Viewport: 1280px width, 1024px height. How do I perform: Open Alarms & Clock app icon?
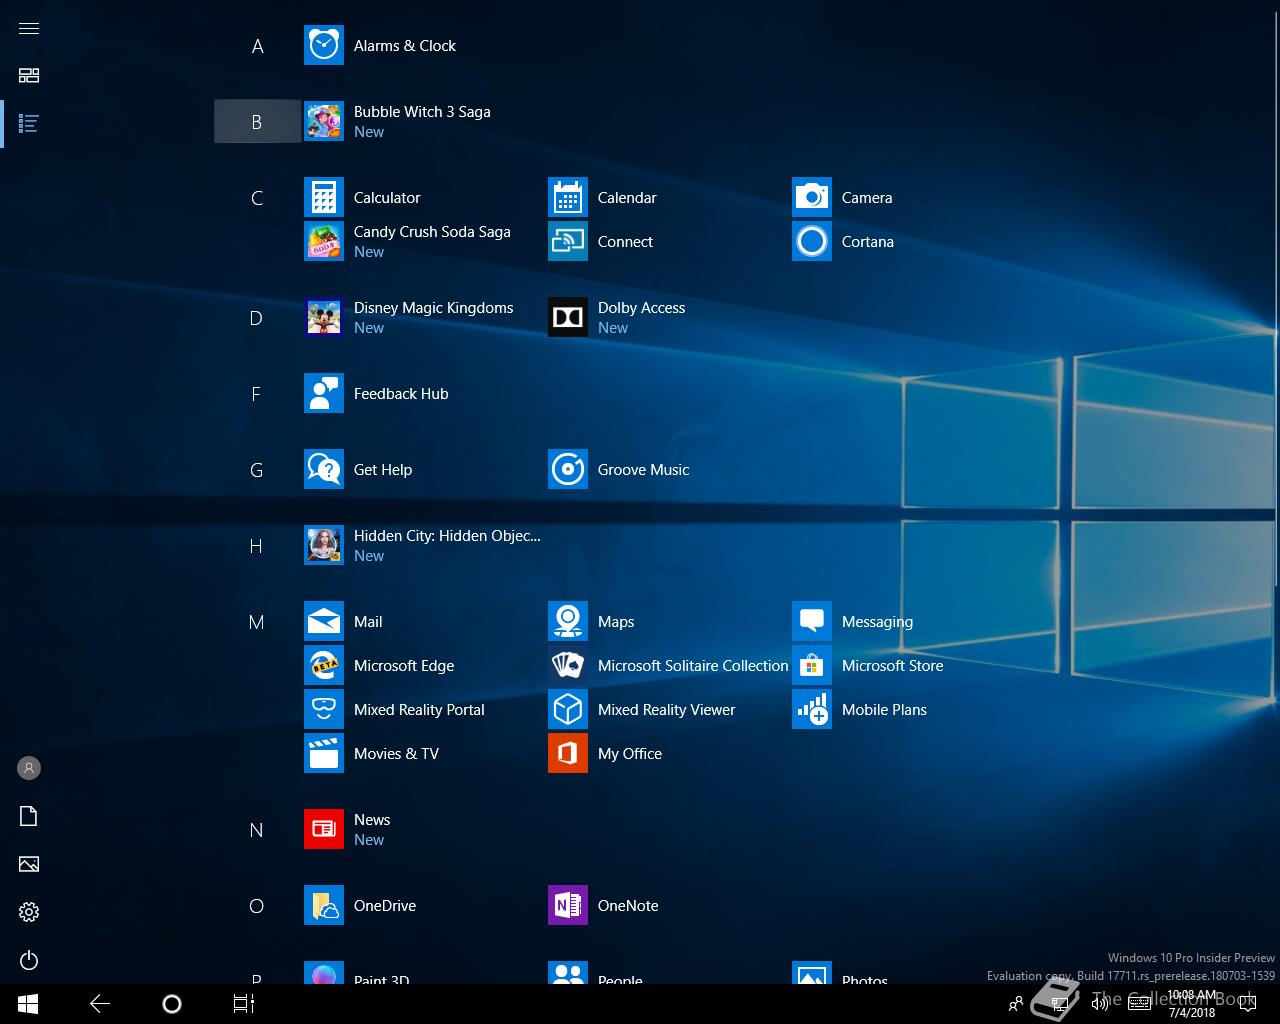(324, 46)
